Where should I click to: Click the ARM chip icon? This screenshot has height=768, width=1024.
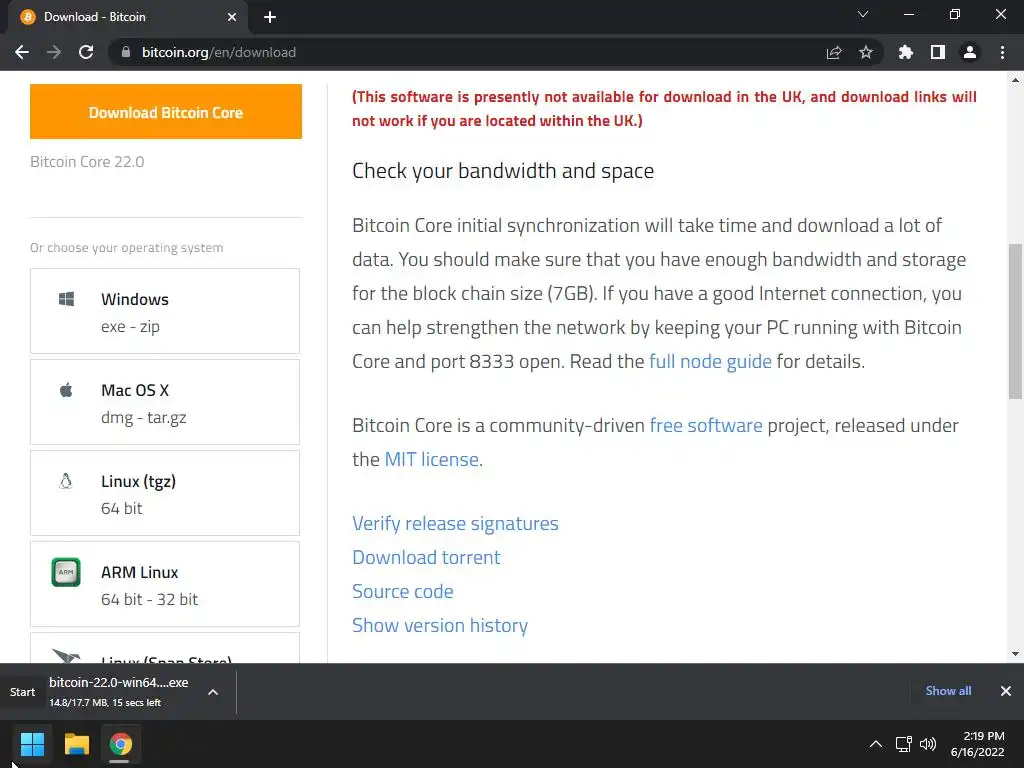[66, 572]
